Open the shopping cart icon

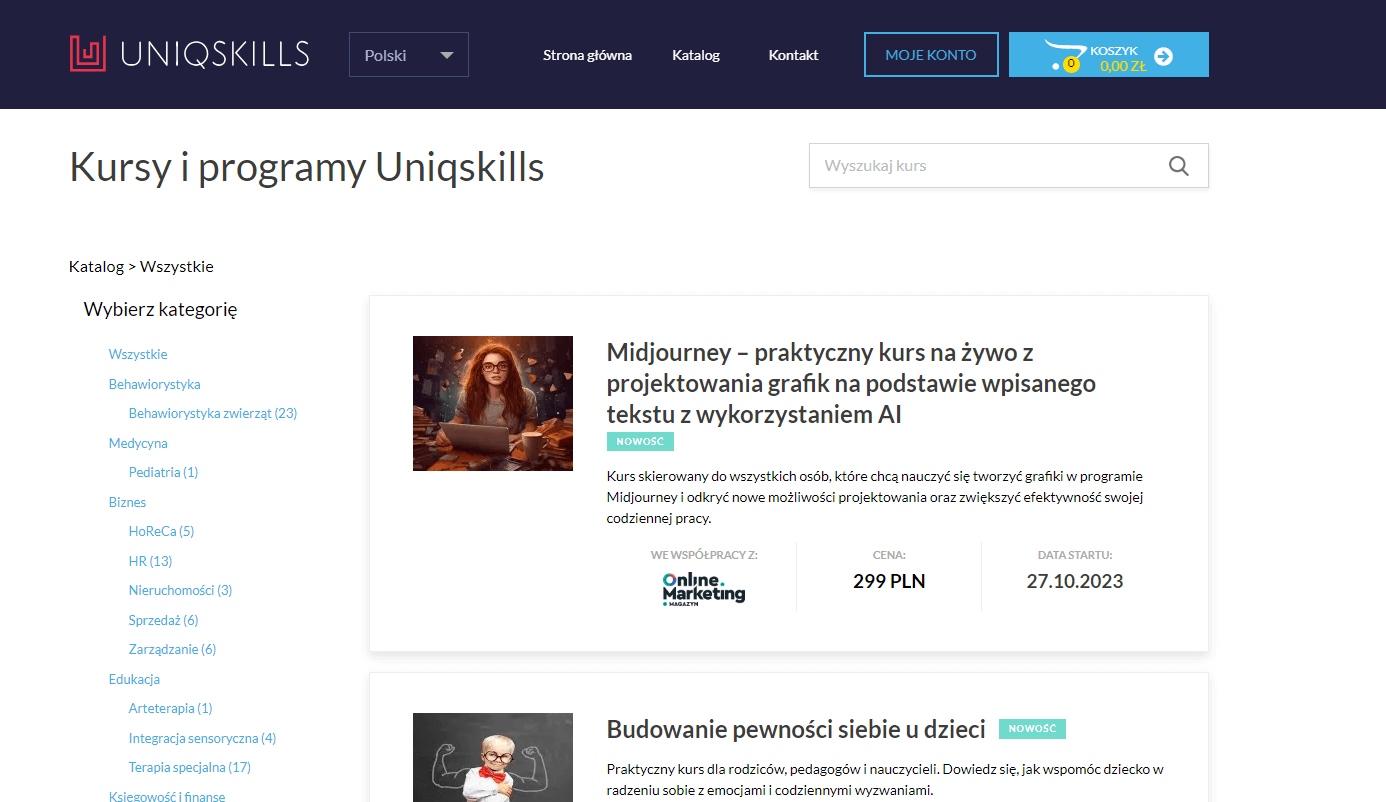1064,55
